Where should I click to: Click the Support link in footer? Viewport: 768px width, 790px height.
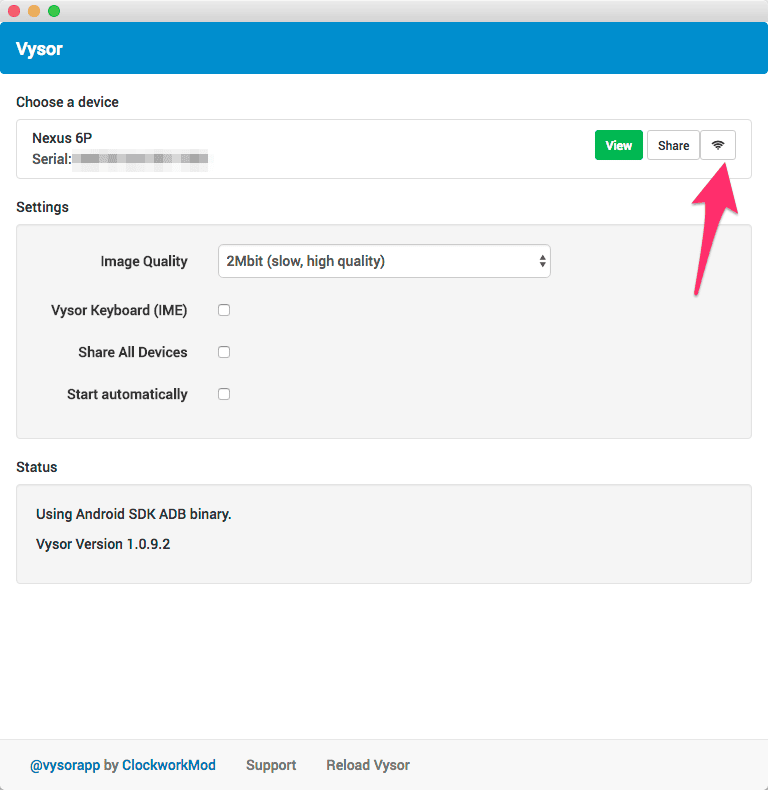pos(271,765)
